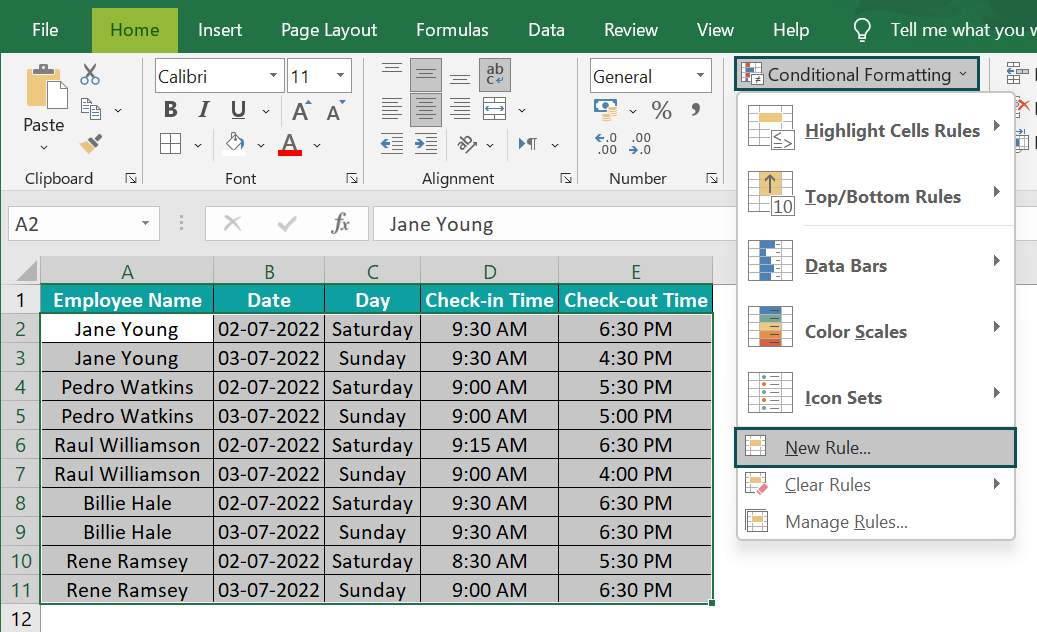Open Data Bars submenu
Screen dimensions: 1037x632
pyautogui.click(x=875, y=264)
